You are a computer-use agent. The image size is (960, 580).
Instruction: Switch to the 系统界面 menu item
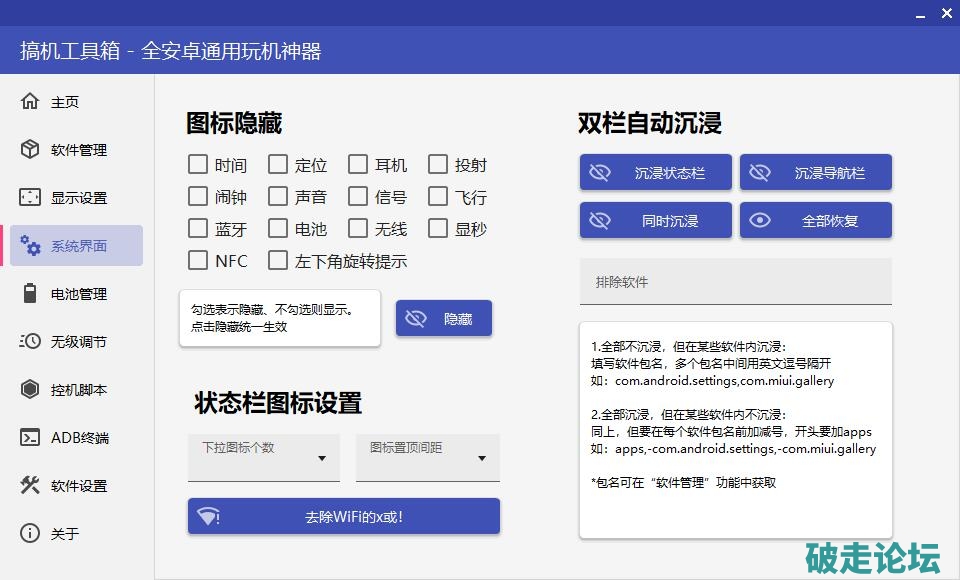pos(77,245)
